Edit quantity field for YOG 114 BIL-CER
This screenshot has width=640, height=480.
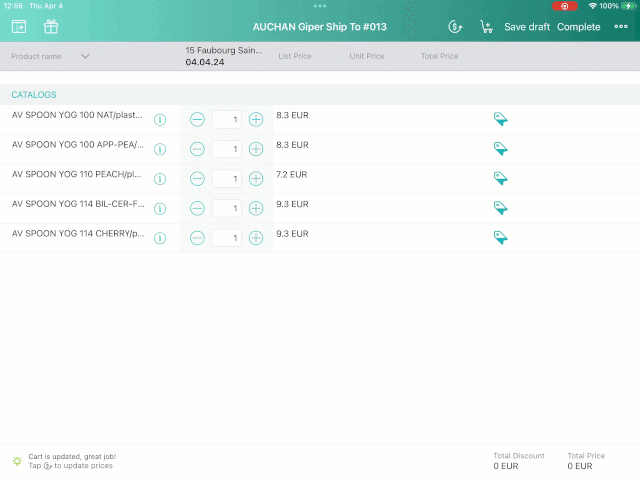pos(227,209)
